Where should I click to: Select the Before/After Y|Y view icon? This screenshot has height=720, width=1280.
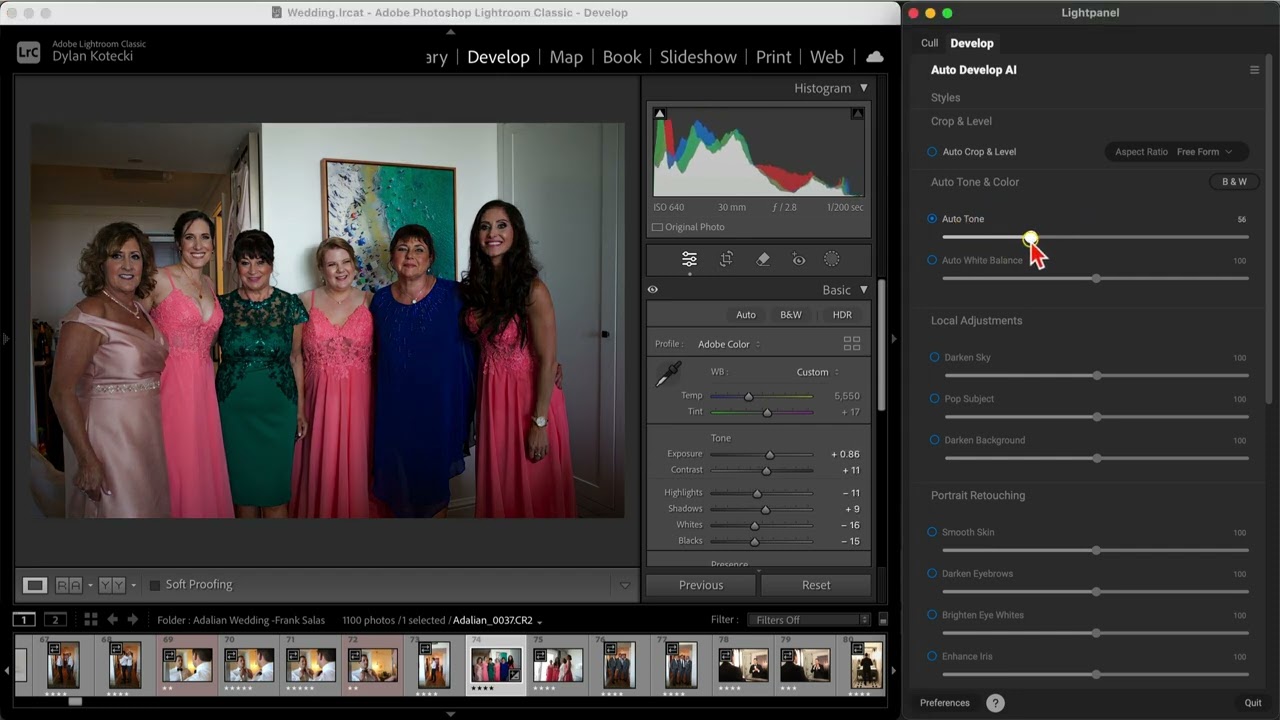[112, 585]
